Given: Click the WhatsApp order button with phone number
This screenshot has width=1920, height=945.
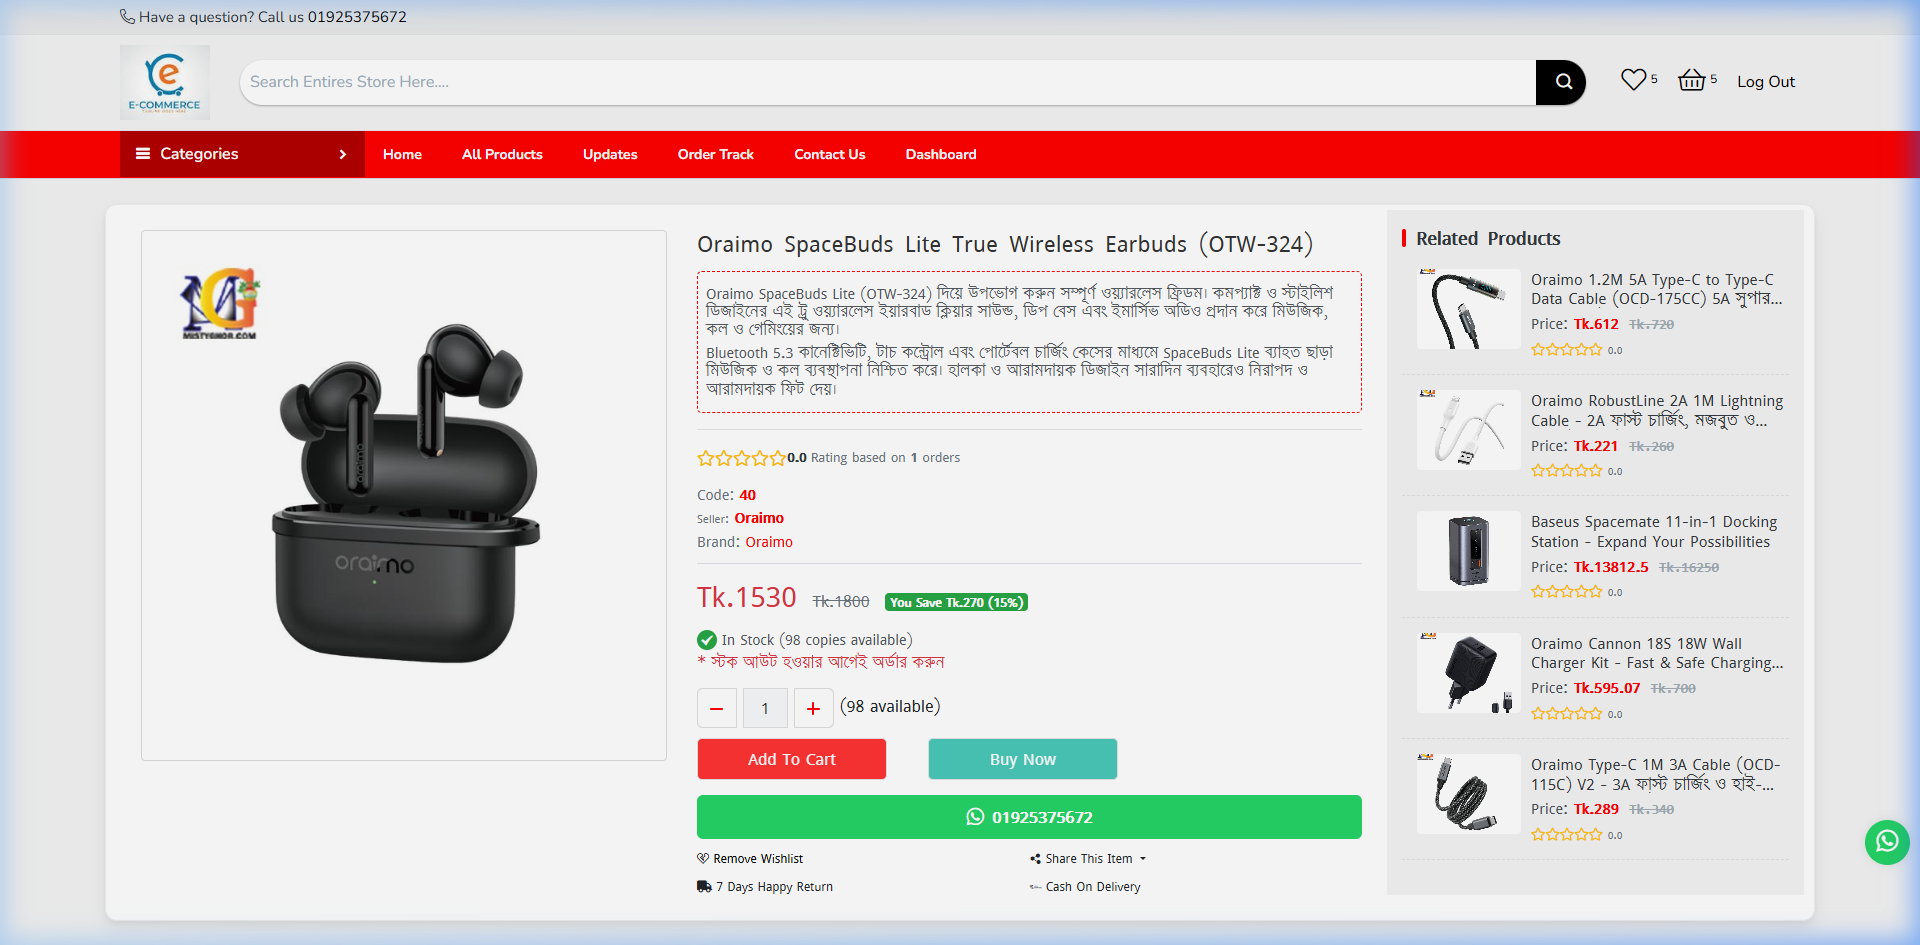Looking at the screenshot, I should click(1029, 817).
